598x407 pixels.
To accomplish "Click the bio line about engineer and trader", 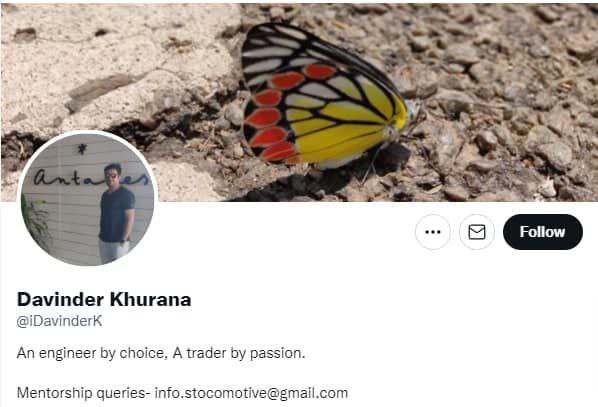I will tap(161, 353).
